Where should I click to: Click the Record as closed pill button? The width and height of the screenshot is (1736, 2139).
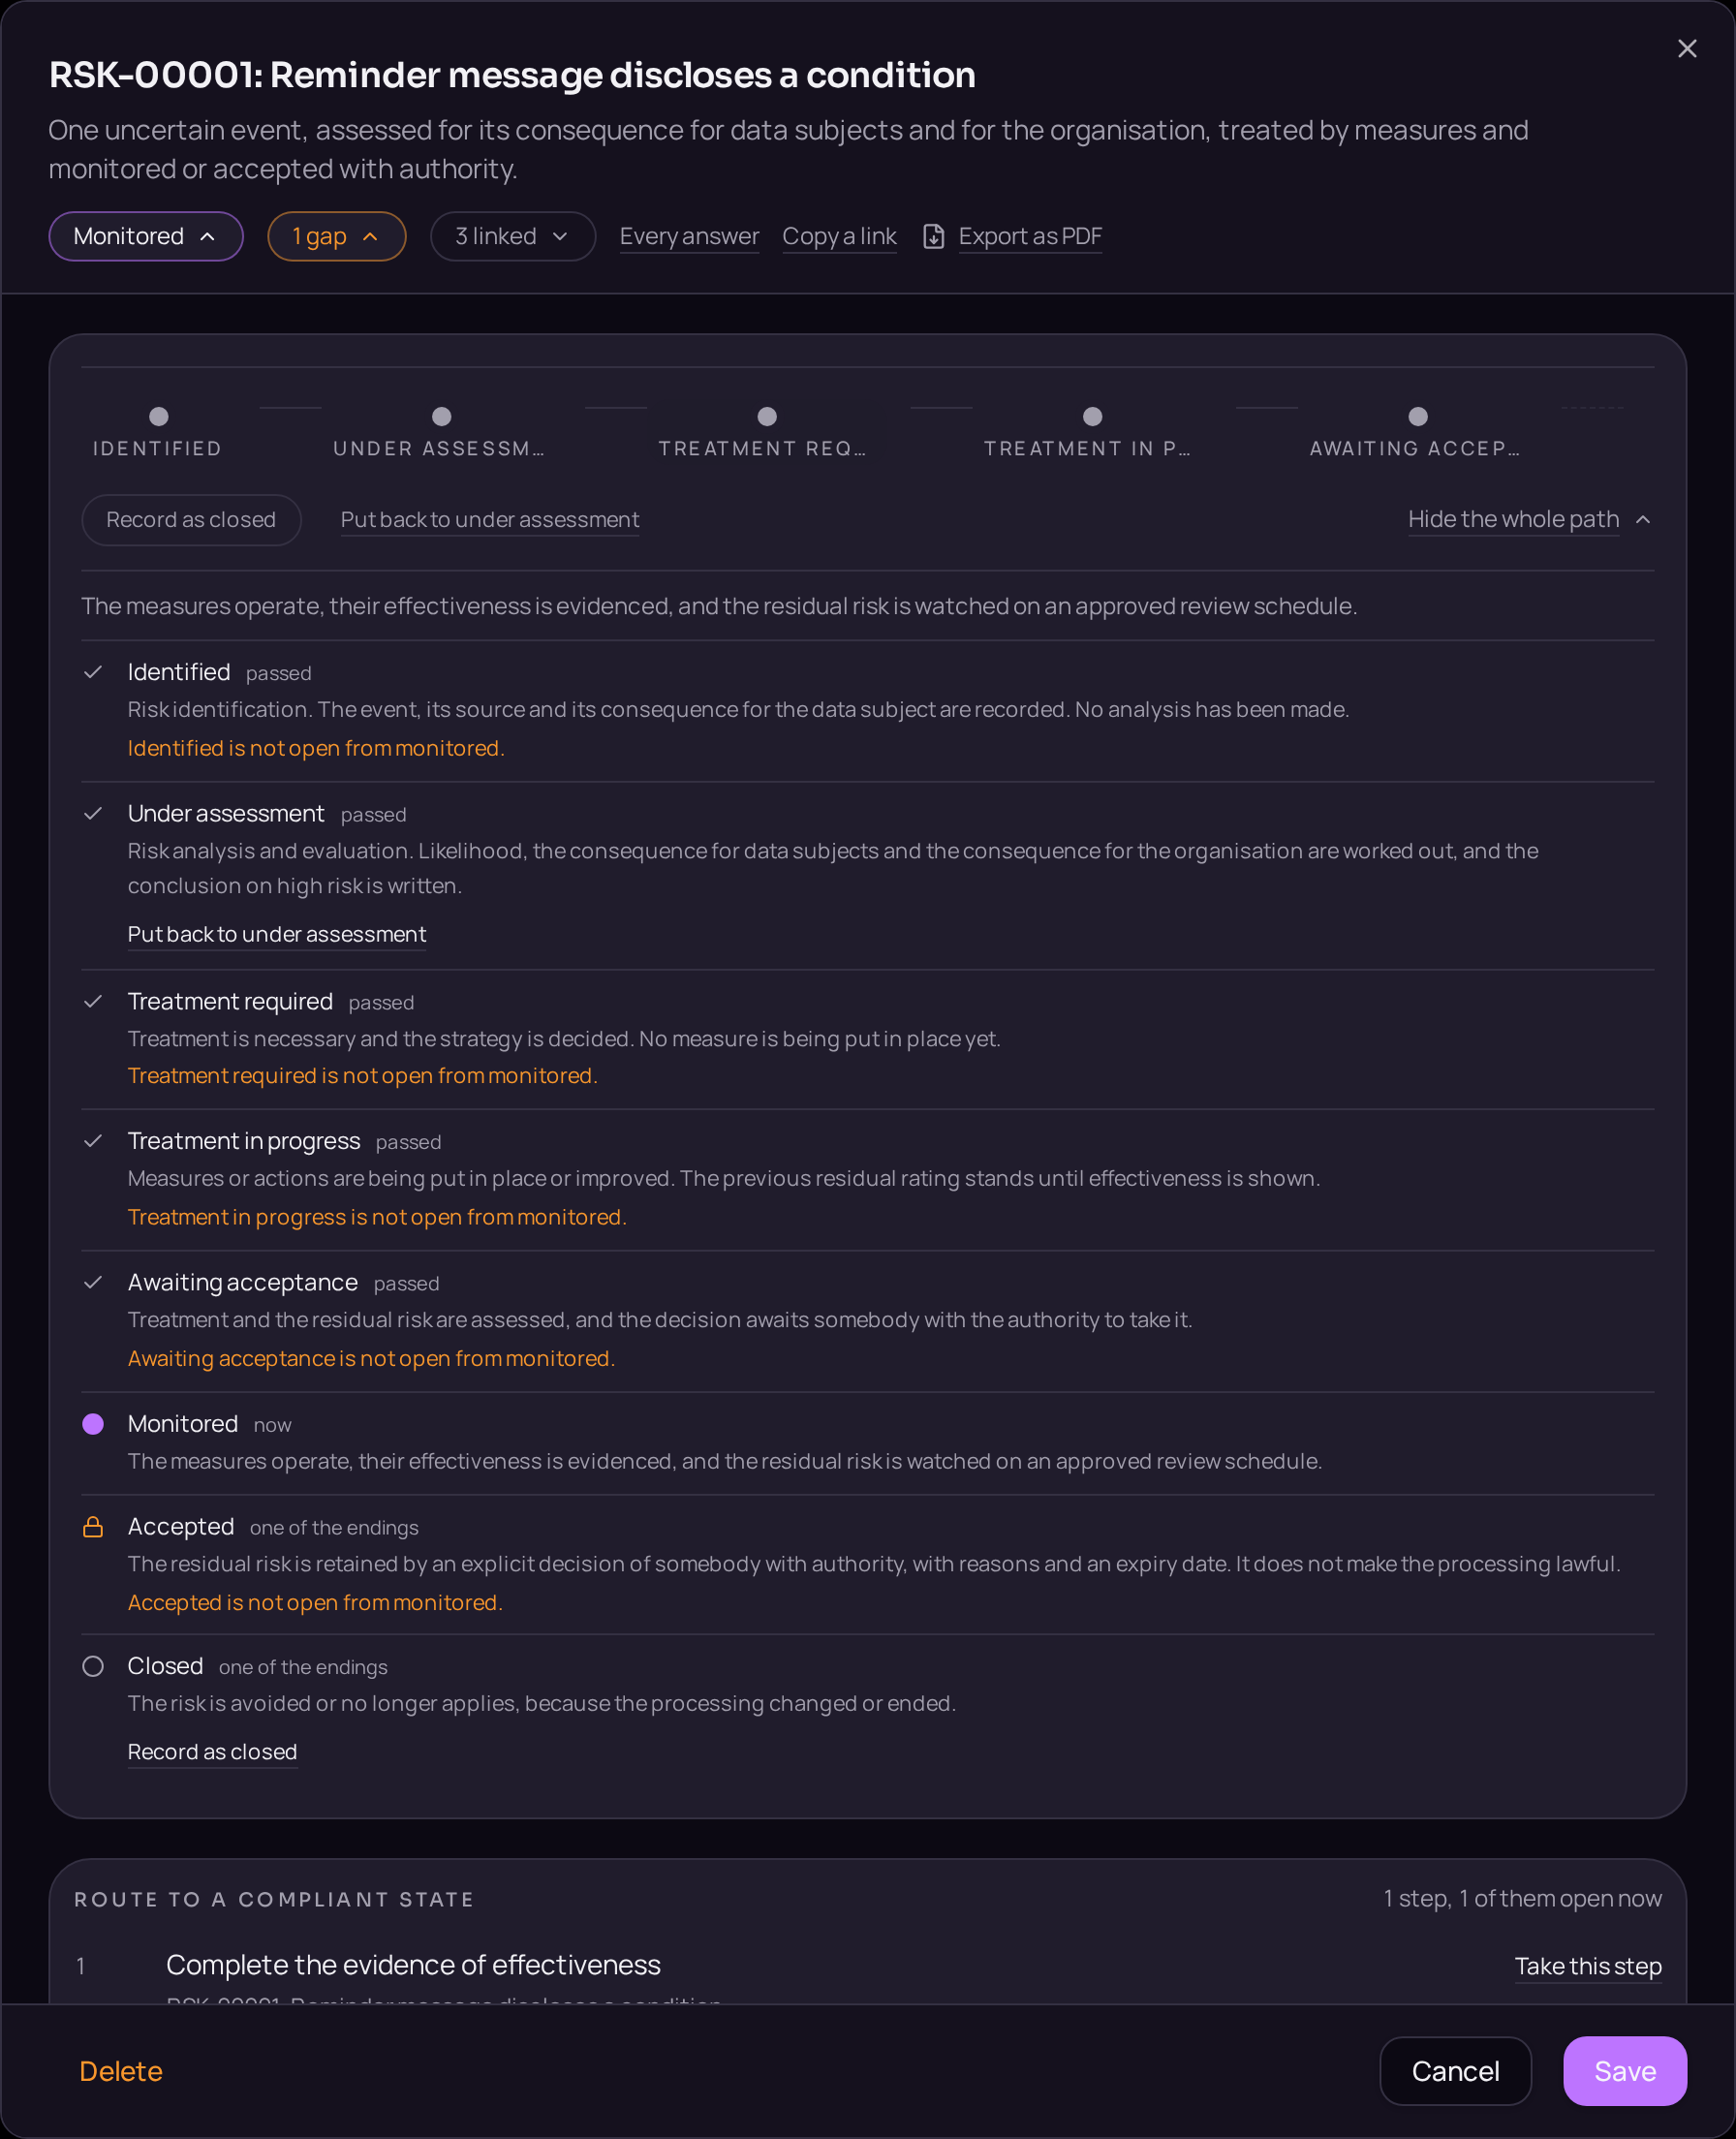(191, 520)
